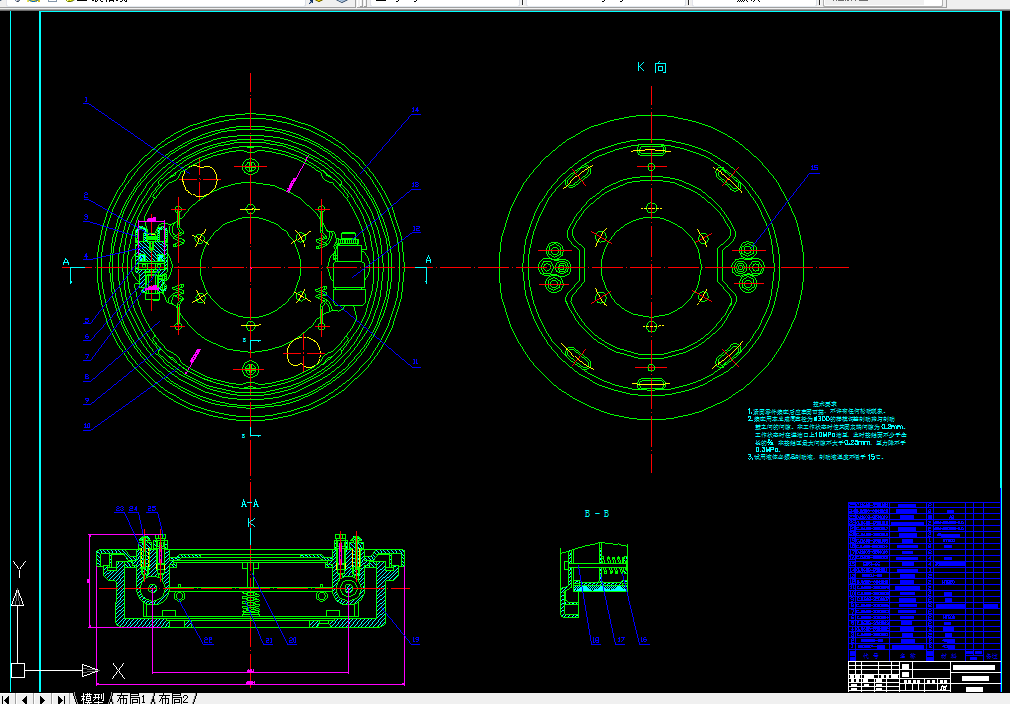Select part callout number 17
Viewport: 1010px width, 704px height.
(x=620, y=640)
